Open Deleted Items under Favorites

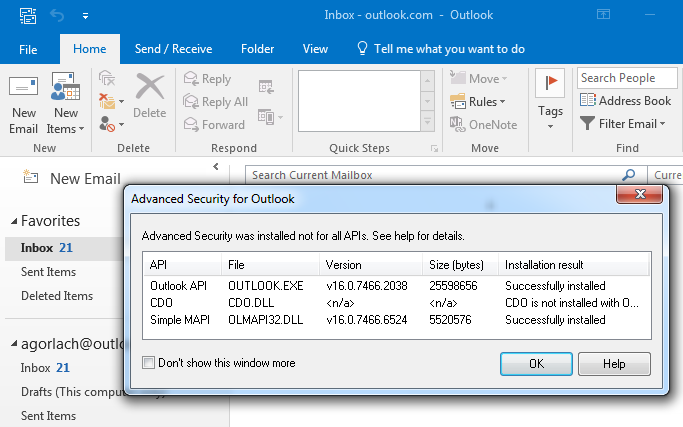(x=57, y=296)
